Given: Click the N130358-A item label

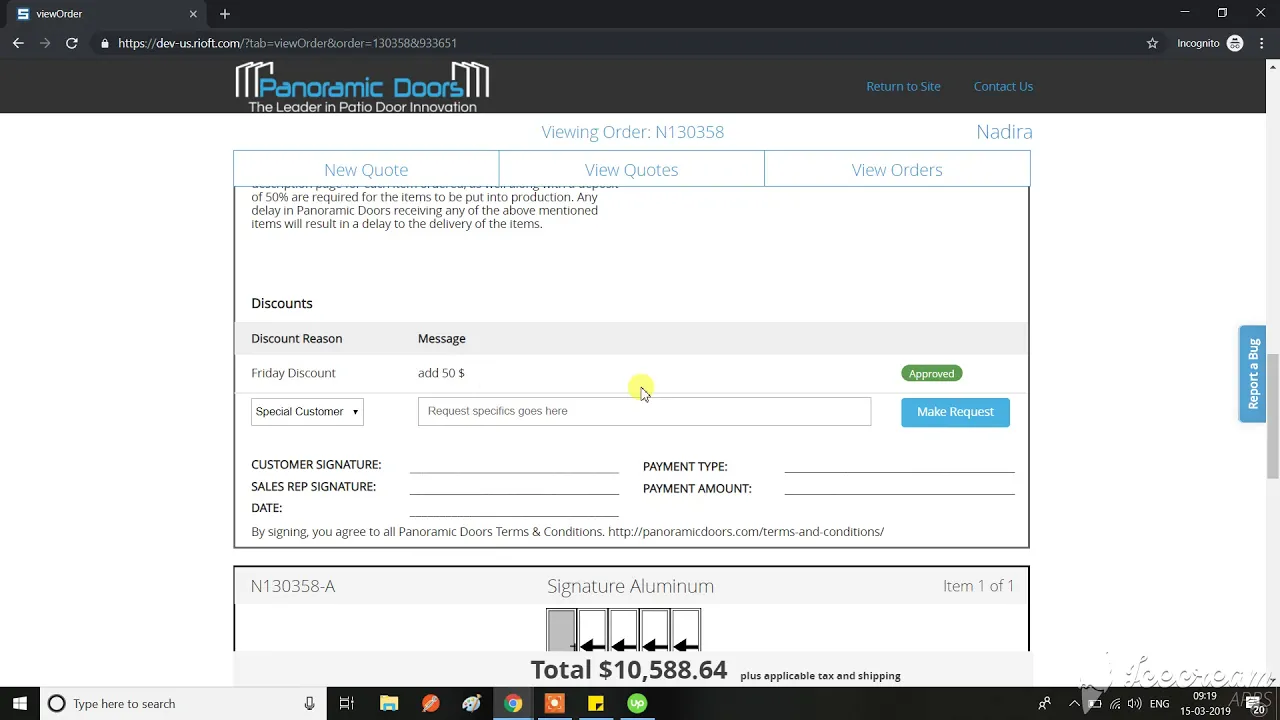Looking at the screenshot, I should 293,586.
